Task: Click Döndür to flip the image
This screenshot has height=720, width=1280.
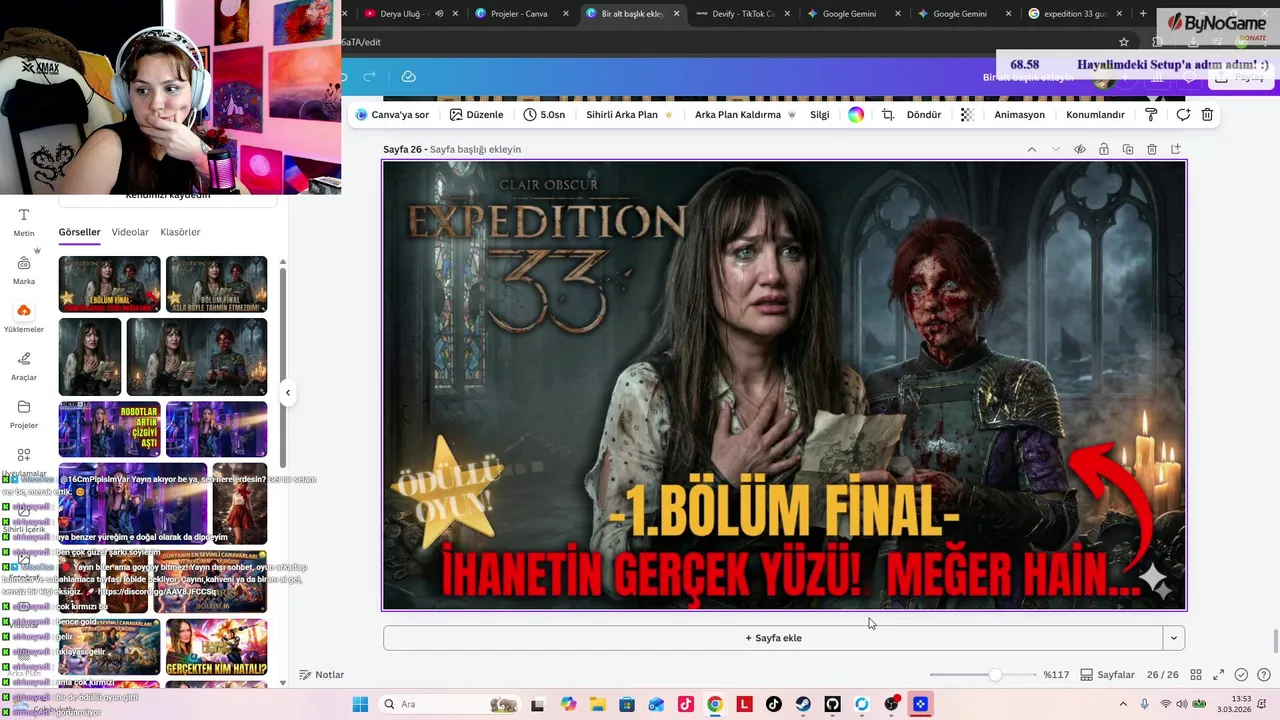Action: pos(924,115)
